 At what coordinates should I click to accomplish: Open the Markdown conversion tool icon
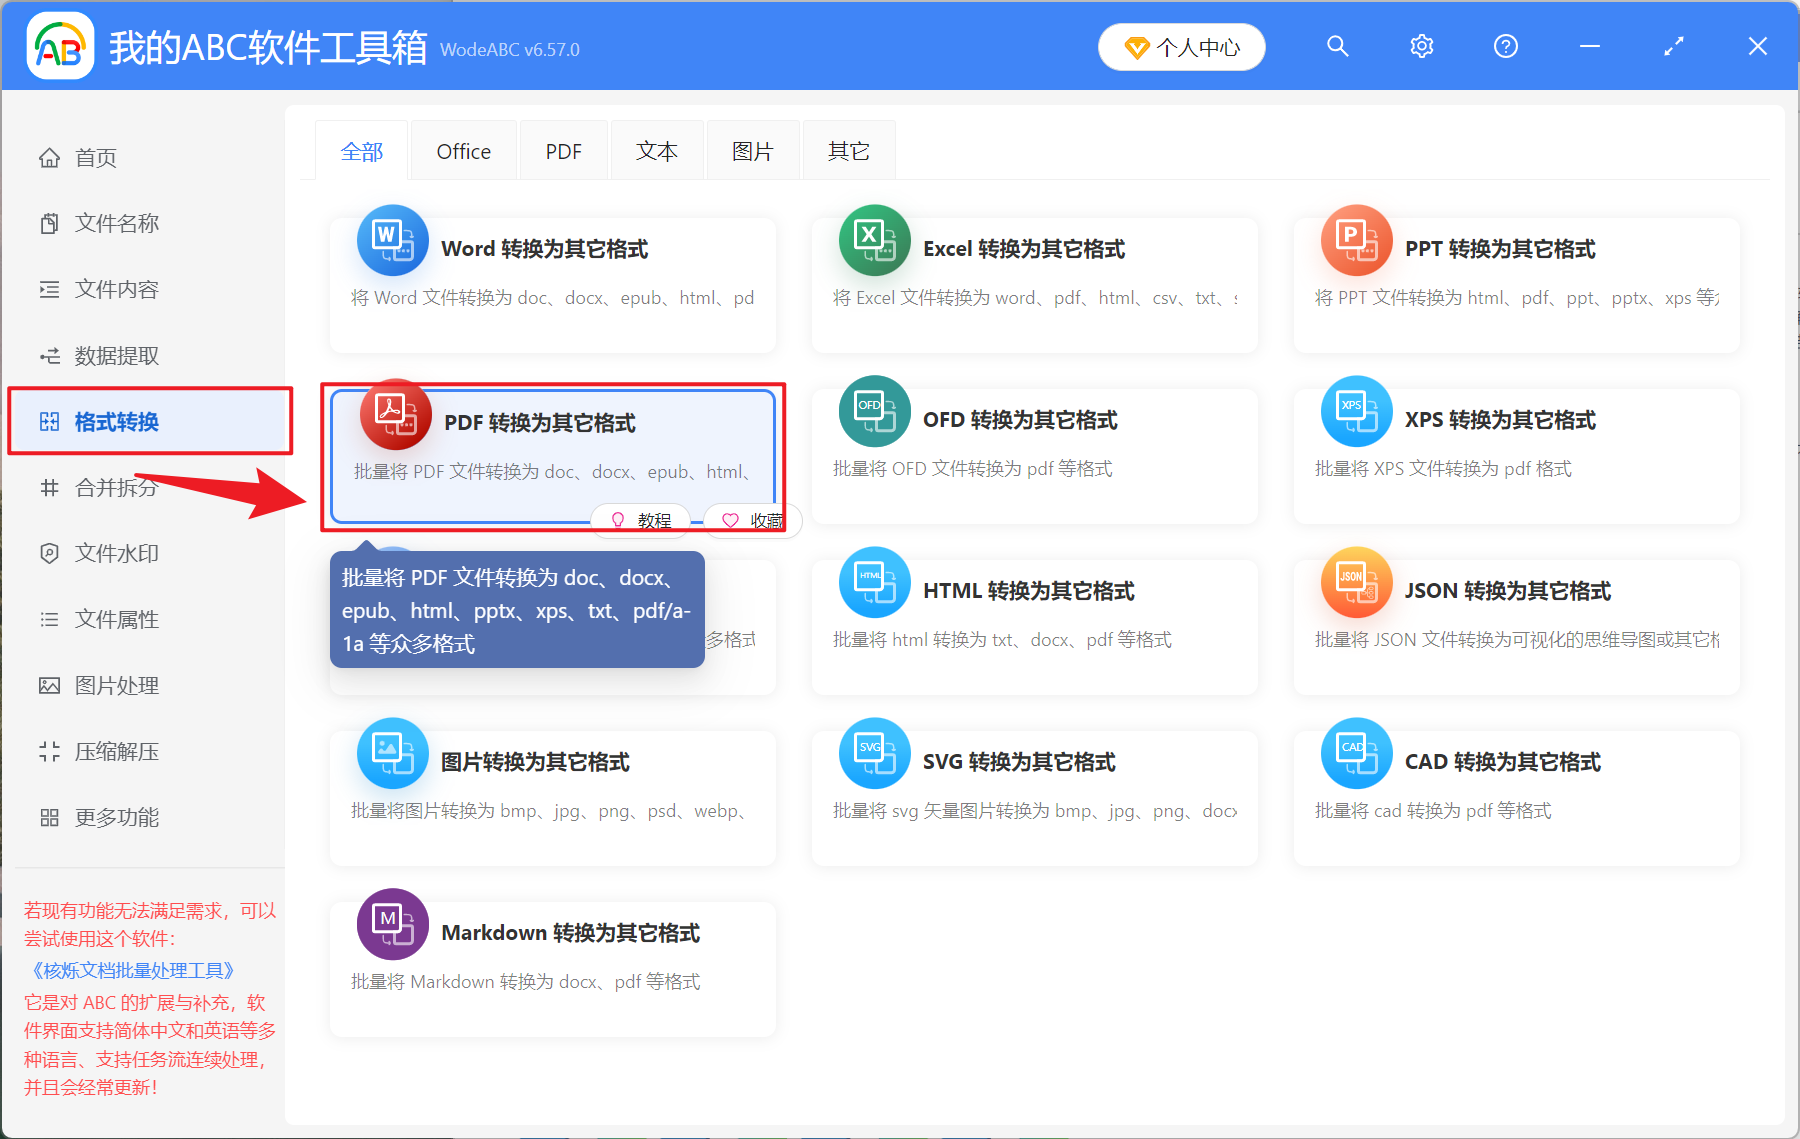392,924
